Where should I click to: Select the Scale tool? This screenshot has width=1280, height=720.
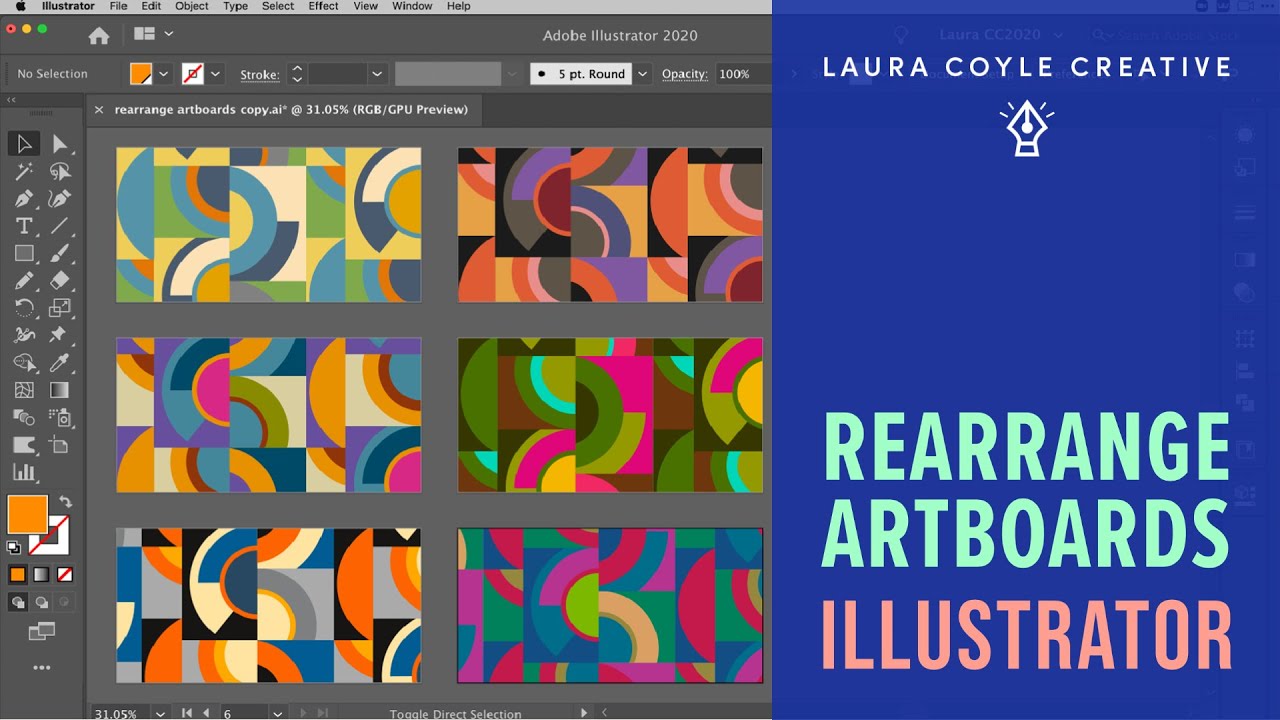point(59,307)
